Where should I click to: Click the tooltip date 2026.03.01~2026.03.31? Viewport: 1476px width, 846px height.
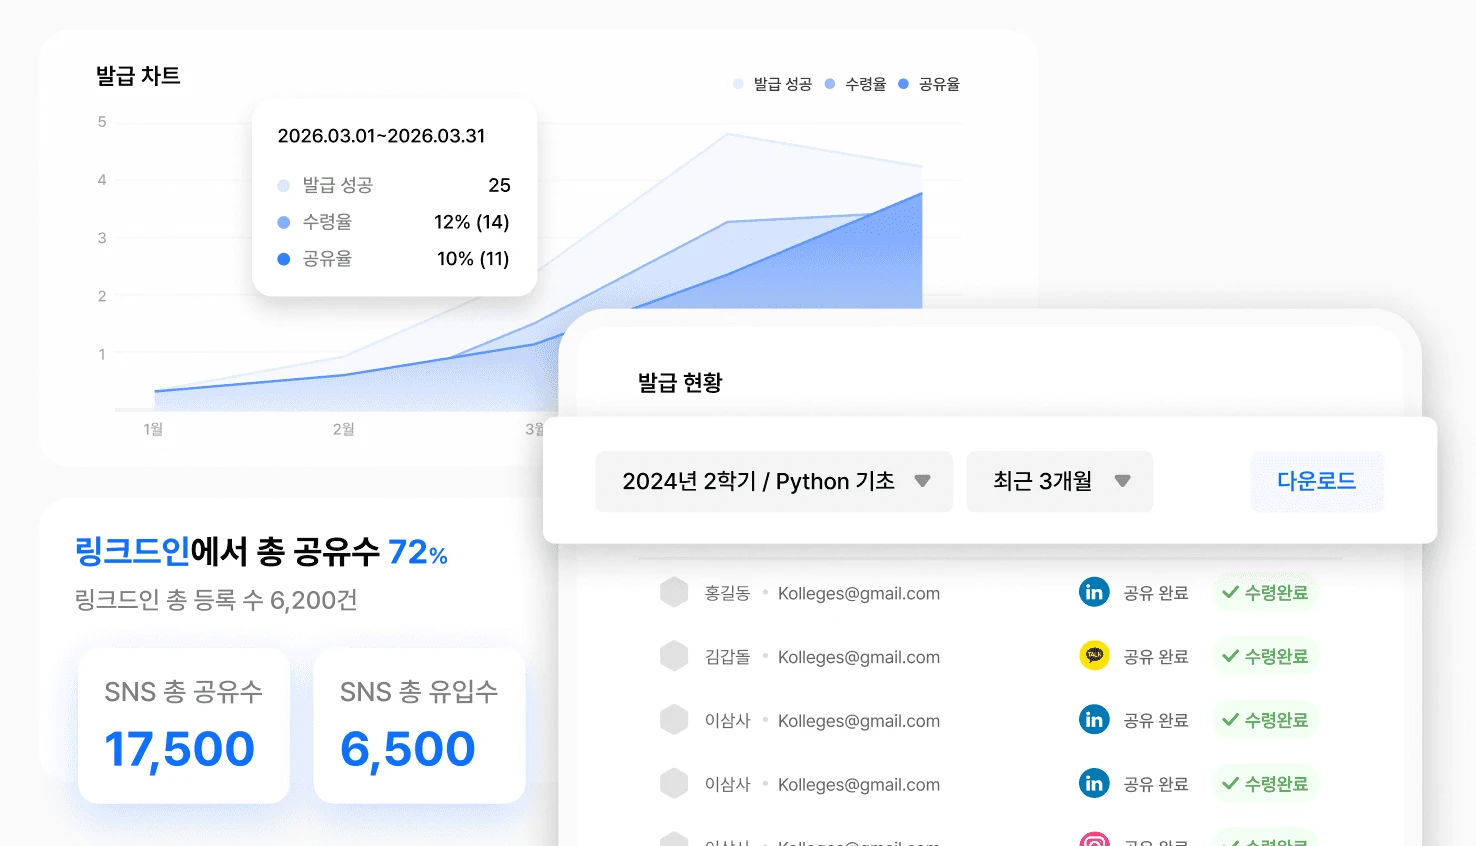381,136
